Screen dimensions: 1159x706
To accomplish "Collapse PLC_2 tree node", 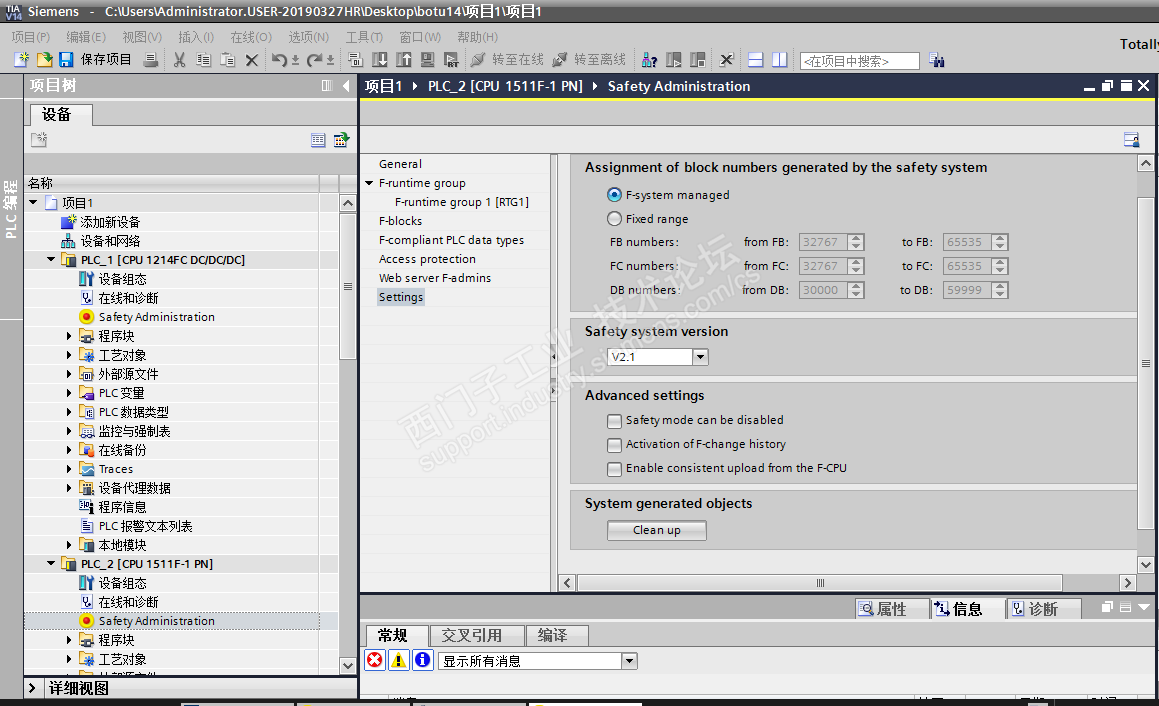I will 51,563.
